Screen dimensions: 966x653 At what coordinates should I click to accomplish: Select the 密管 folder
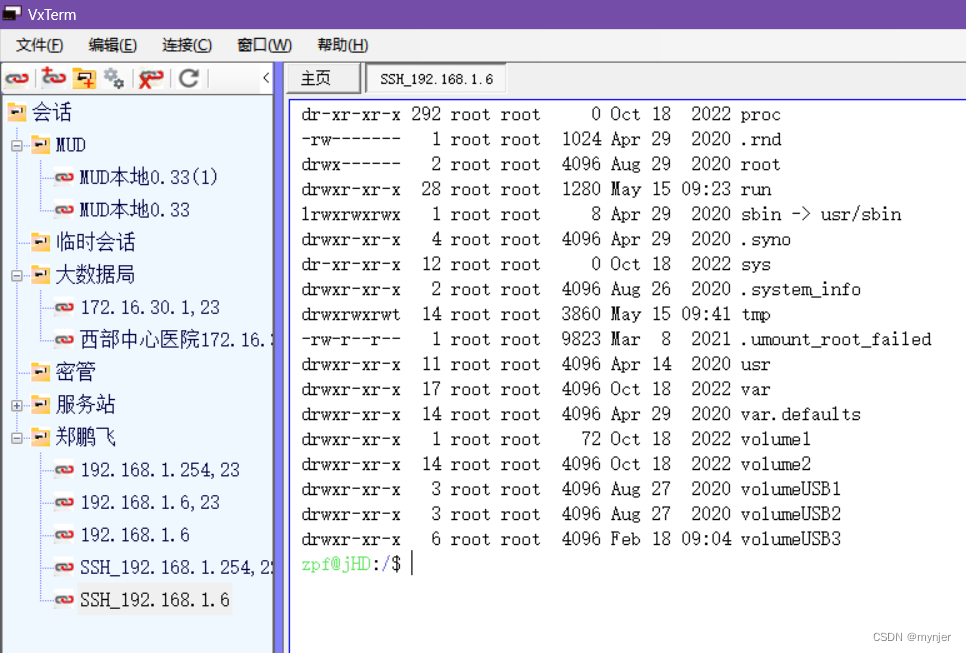tap(76, 372)
